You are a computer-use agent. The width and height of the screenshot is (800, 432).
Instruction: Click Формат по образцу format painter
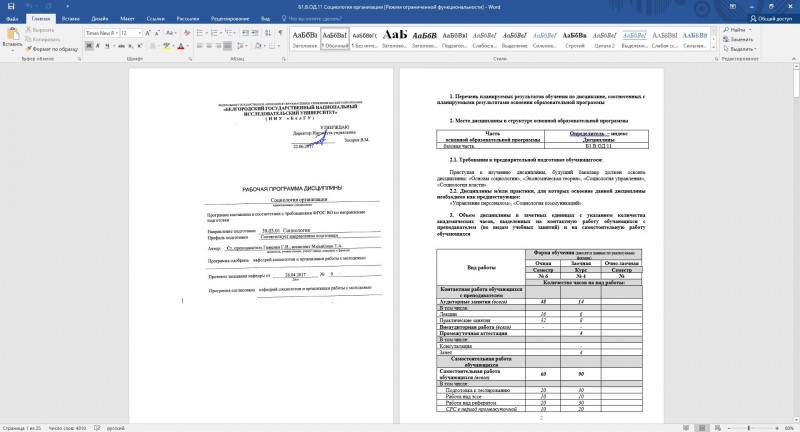pyautogui.click(x=52, y=49)
